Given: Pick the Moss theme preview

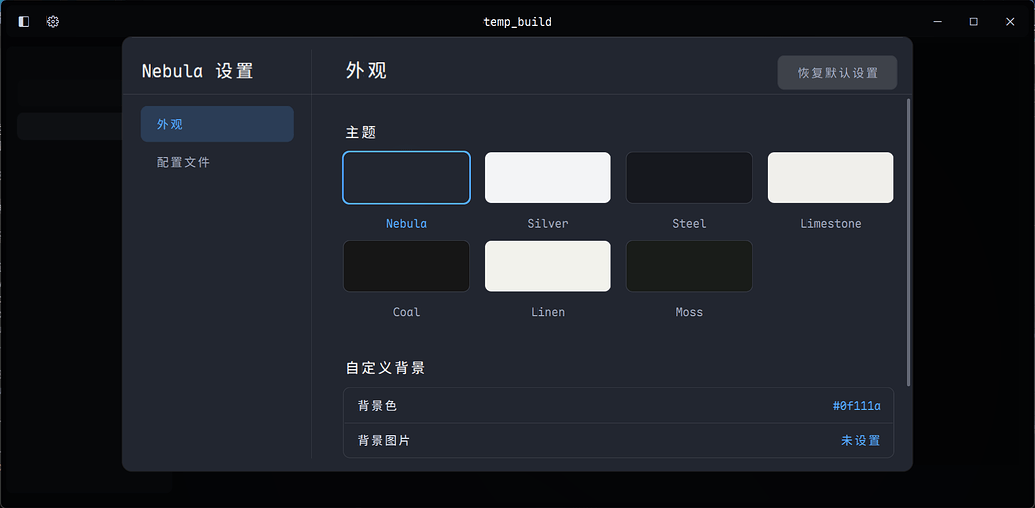Looking at the screenshot, I should point(689,266).
